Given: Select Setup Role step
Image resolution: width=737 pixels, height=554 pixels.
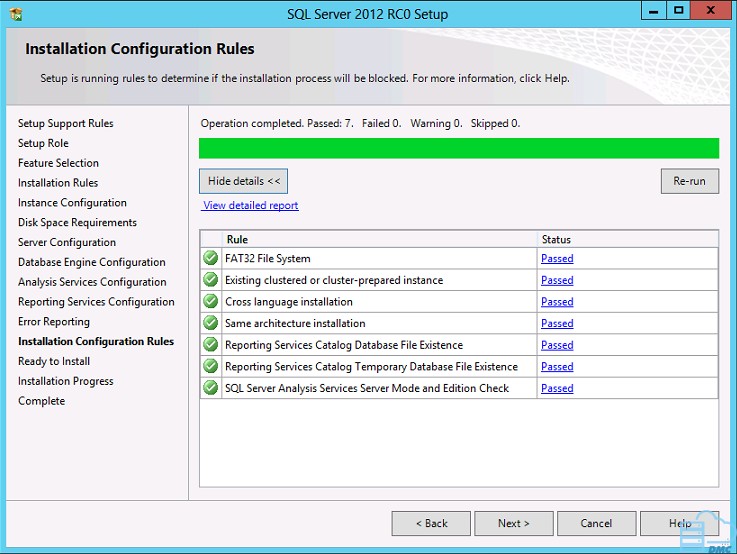Looking at the screenshot, I should [43, 143].
